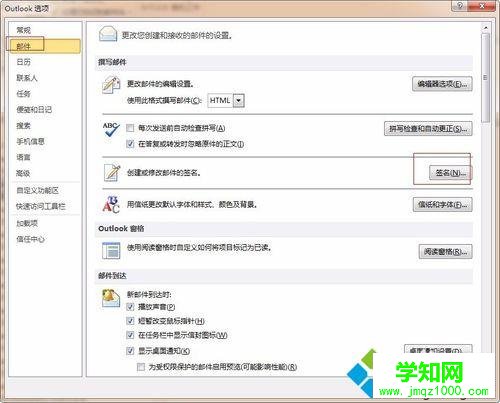Select 常规 in the options sidebar
This screenshot has height=403, width=500.
(23, 30)
